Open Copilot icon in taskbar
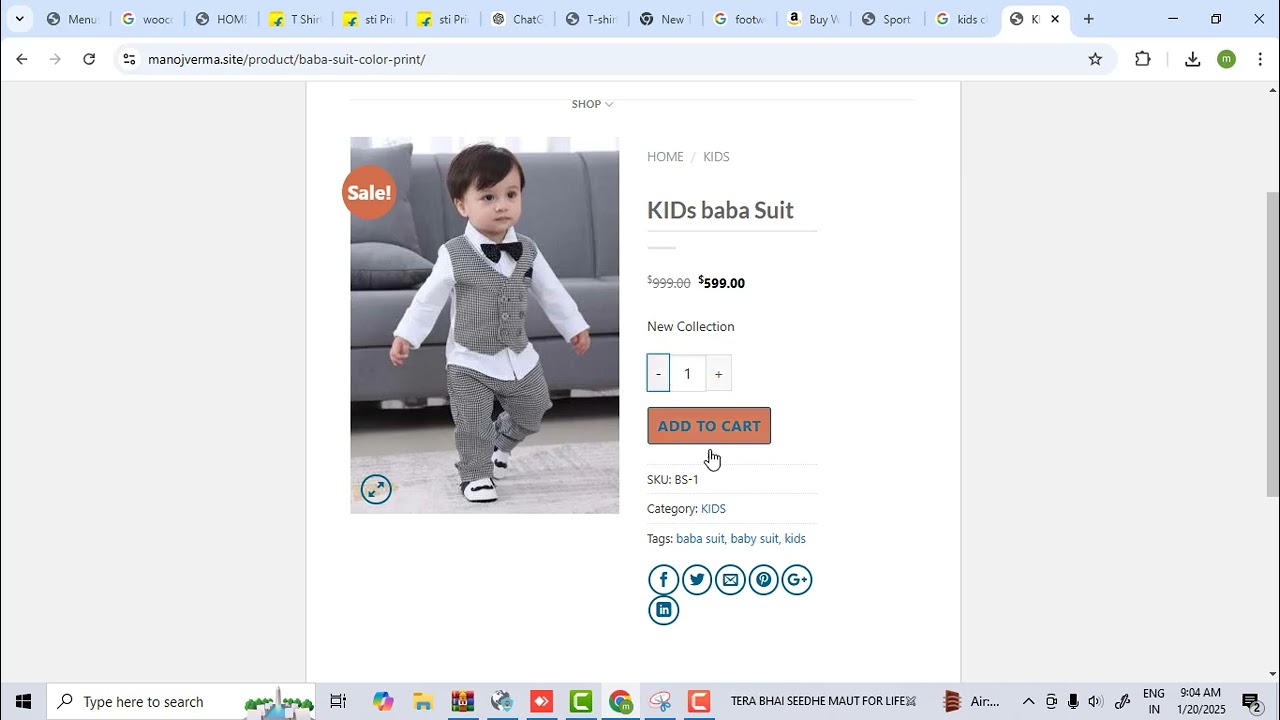This screenshot has width=1280, height=720. 383,701
